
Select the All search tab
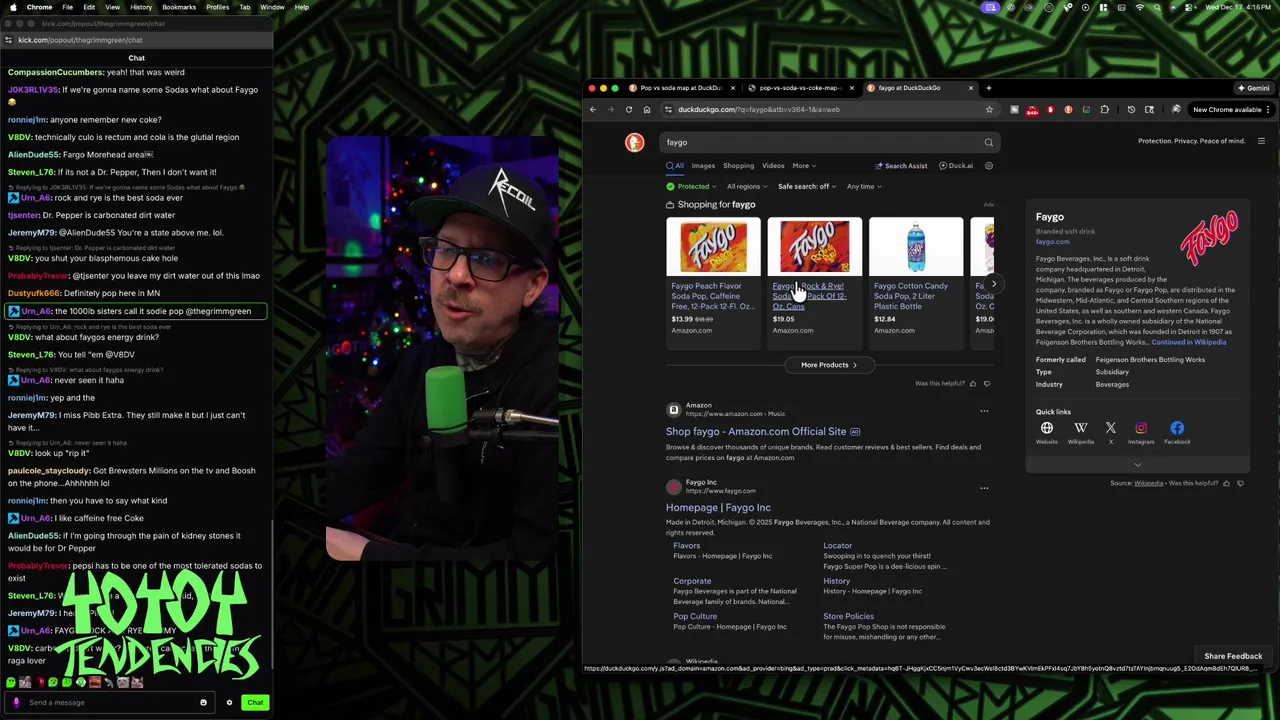675,166
